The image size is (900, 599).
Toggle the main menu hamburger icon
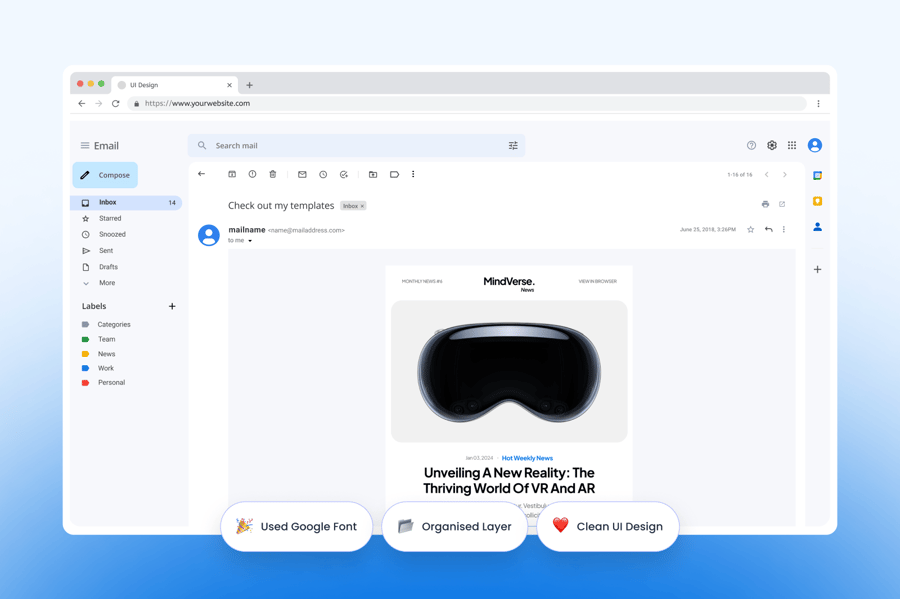(x=85, y=146)
